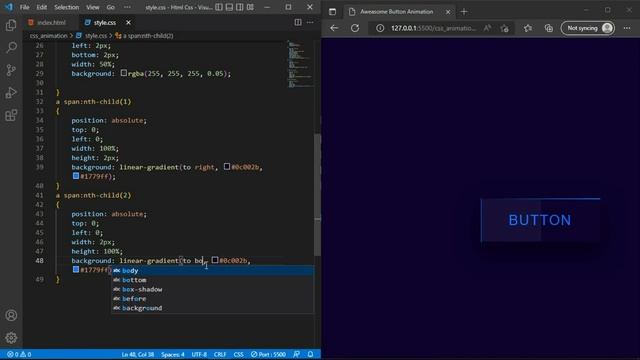Click the editor vertical scrollbar thumb
The width and height of the screenshot is (640, 360).
[x=317, y=195]
